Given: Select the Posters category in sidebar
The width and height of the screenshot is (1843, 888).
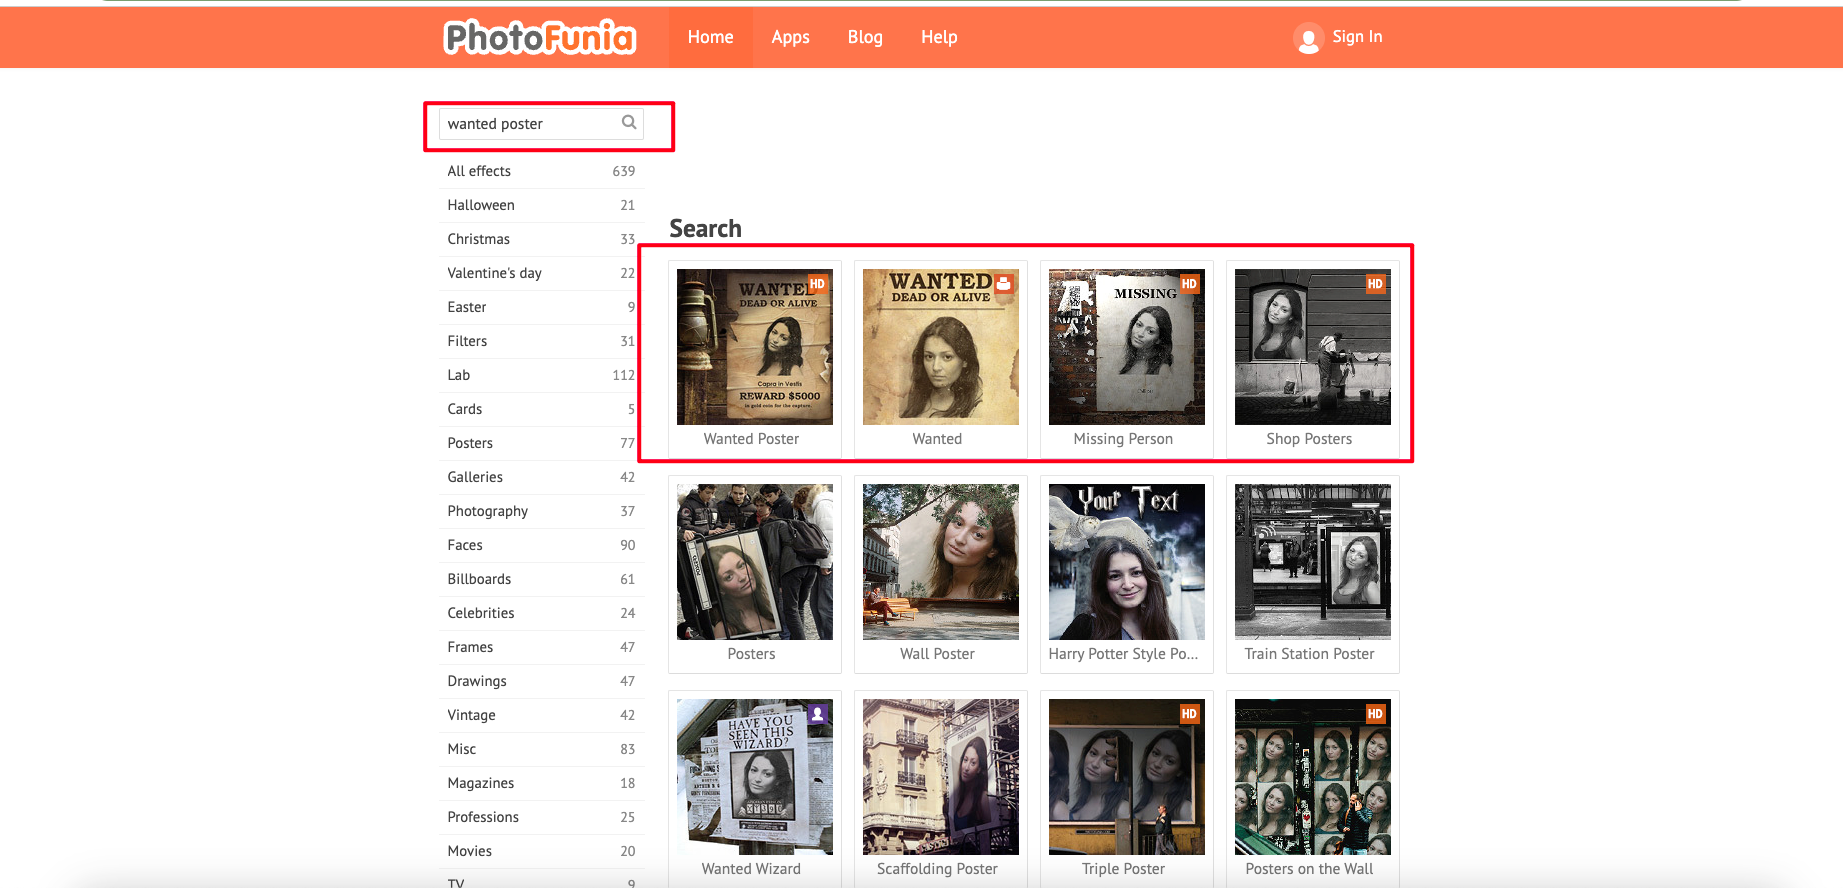Looking at the screenshot, I should [541, 443].
